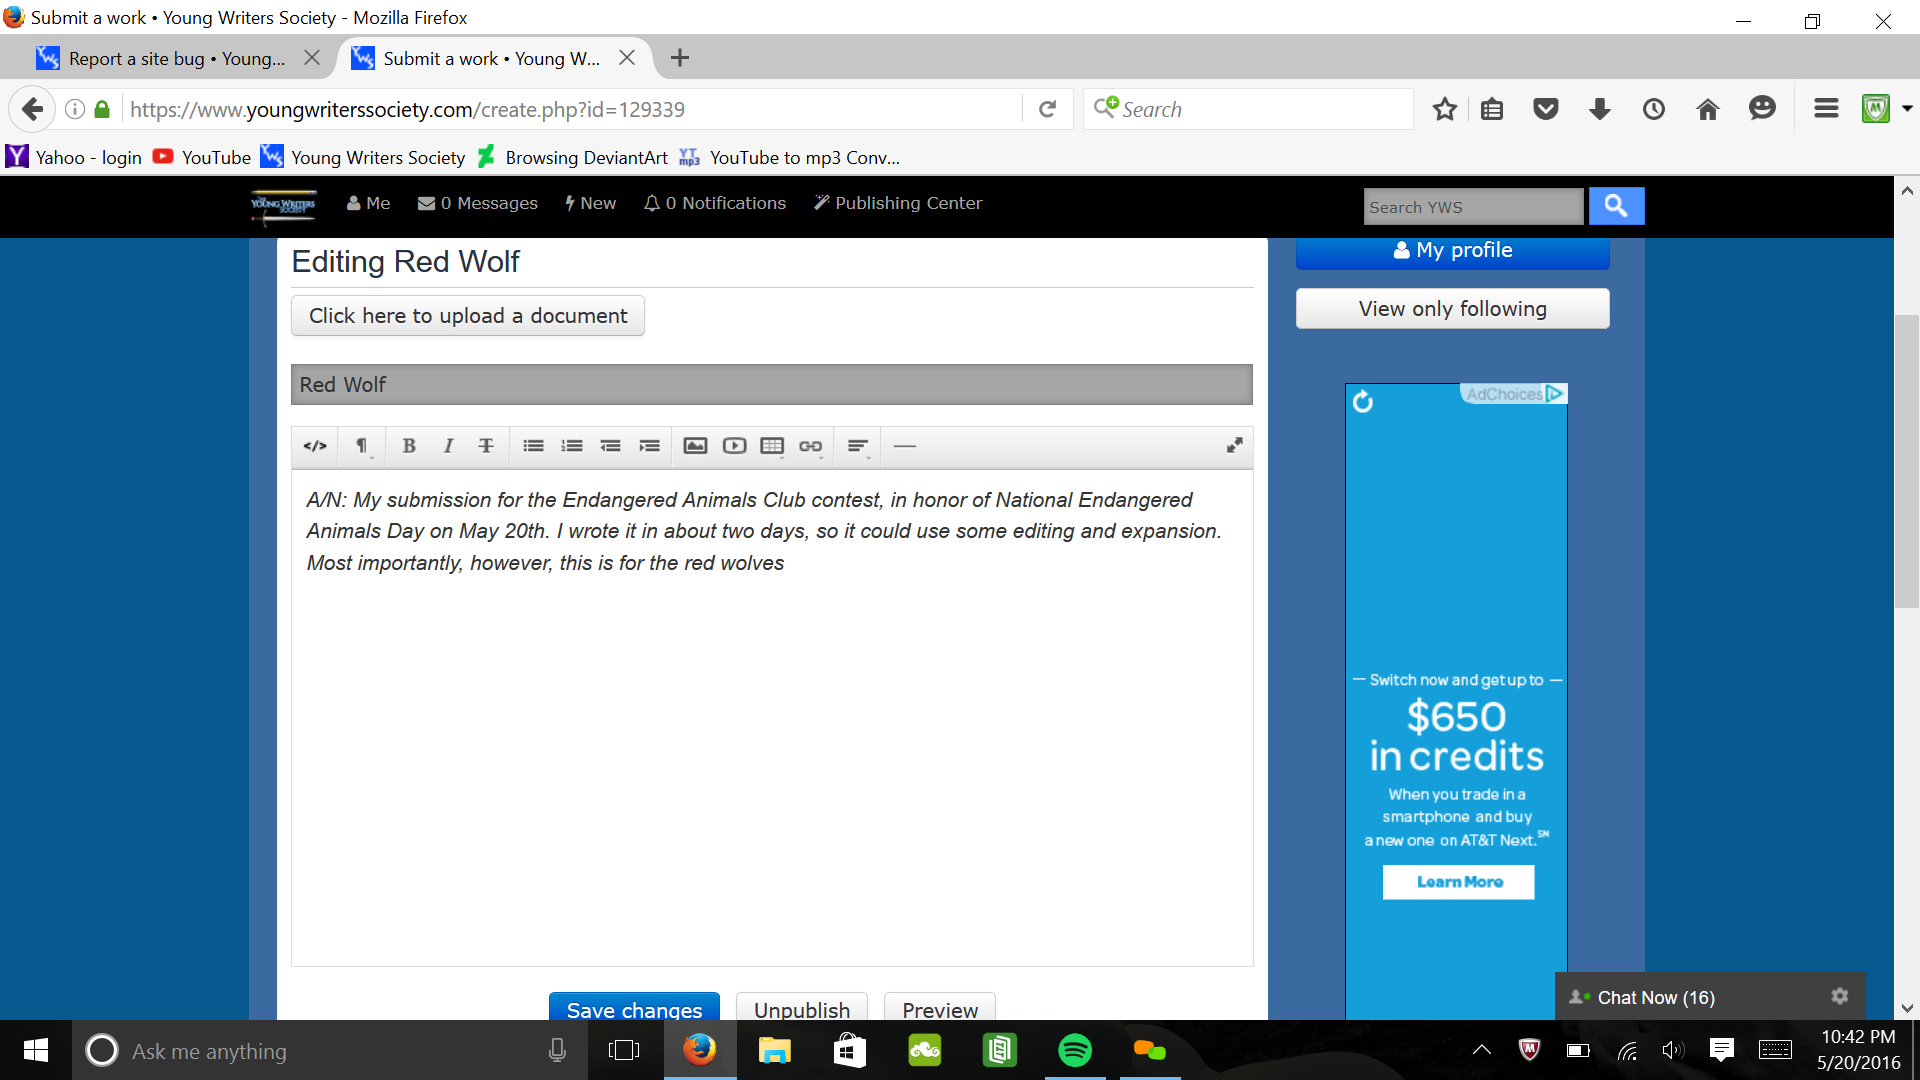Viewport: 1920px width, 1080px height.
Task: Close the Report a site bug tab
Action: tap(312, 58)
